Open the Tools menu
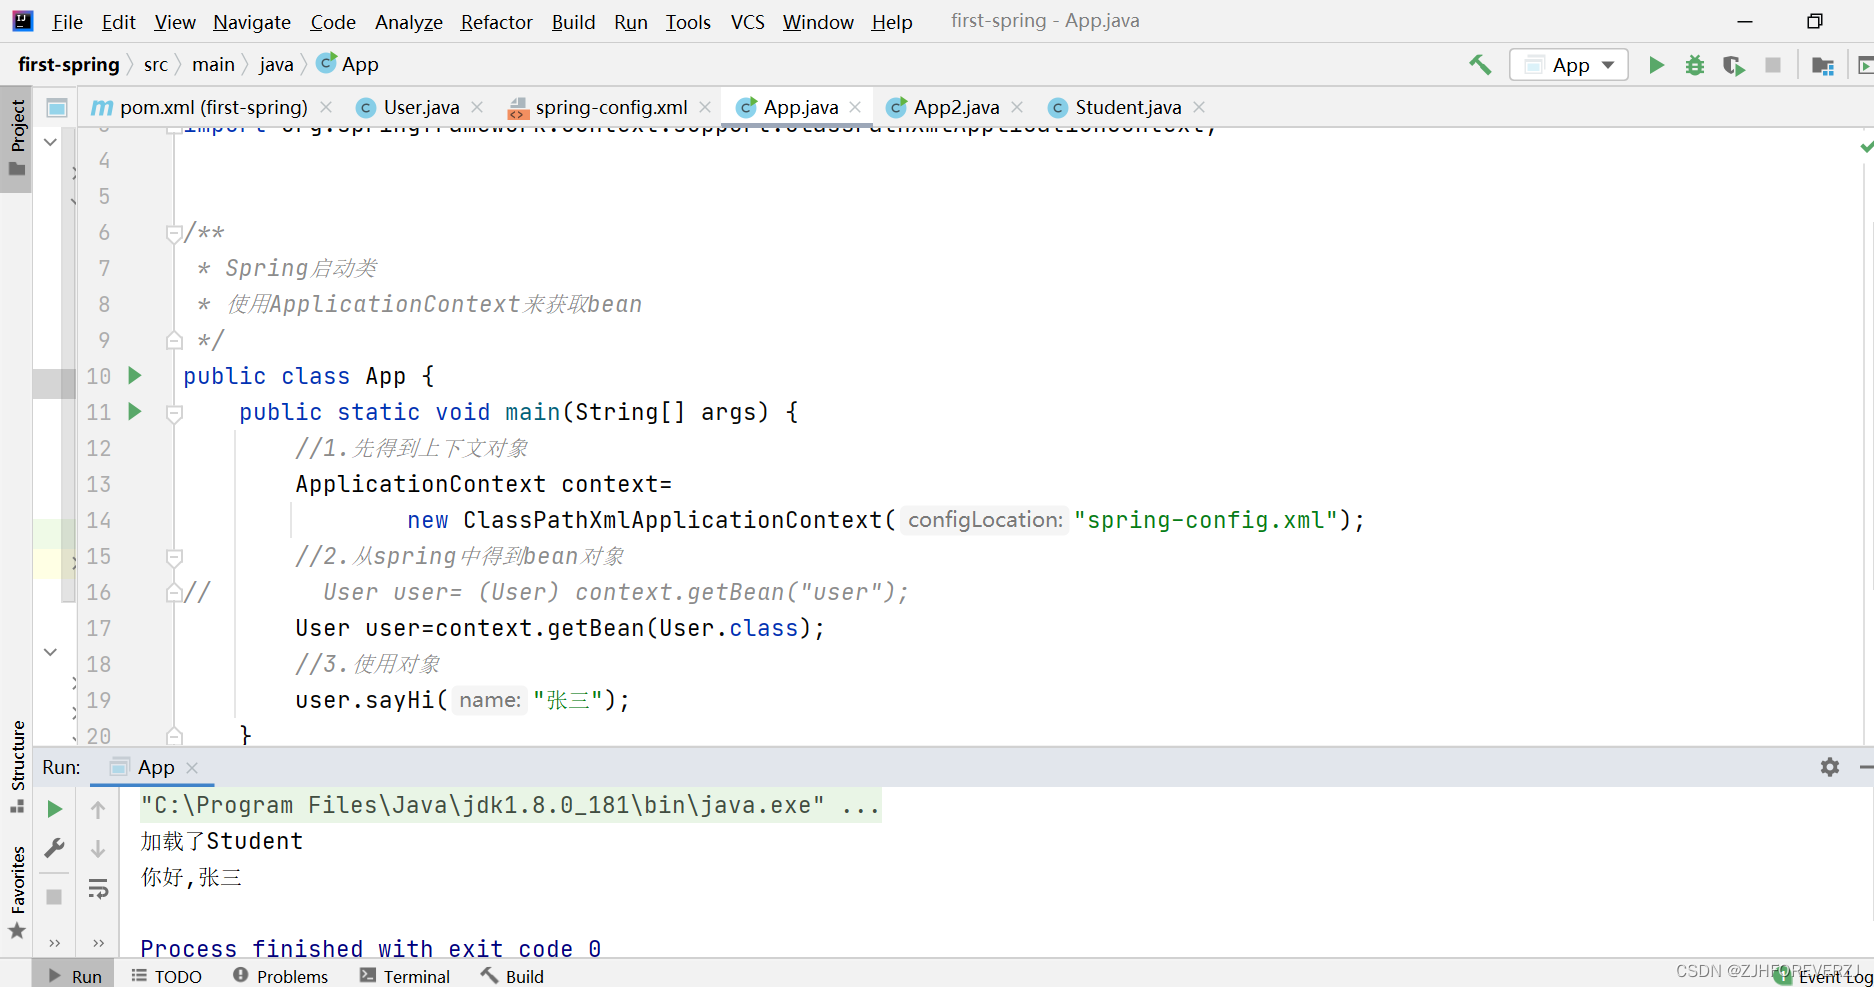 (688, 21)
